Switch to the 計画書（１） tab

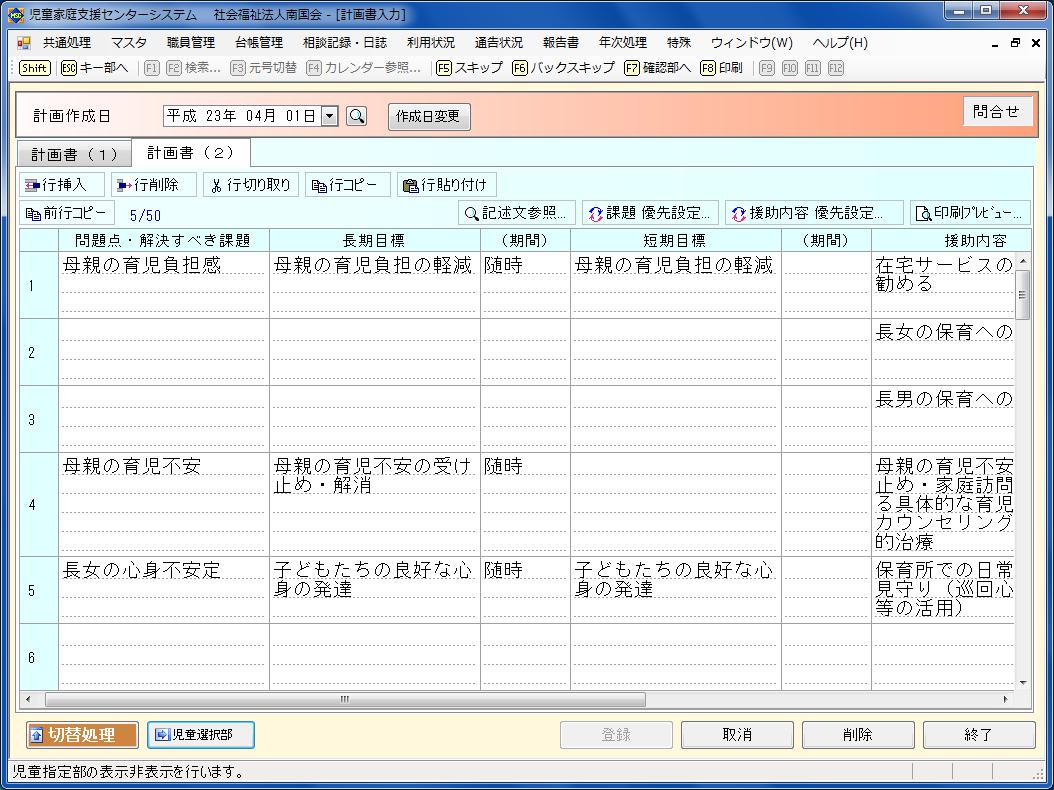[74, 154]
